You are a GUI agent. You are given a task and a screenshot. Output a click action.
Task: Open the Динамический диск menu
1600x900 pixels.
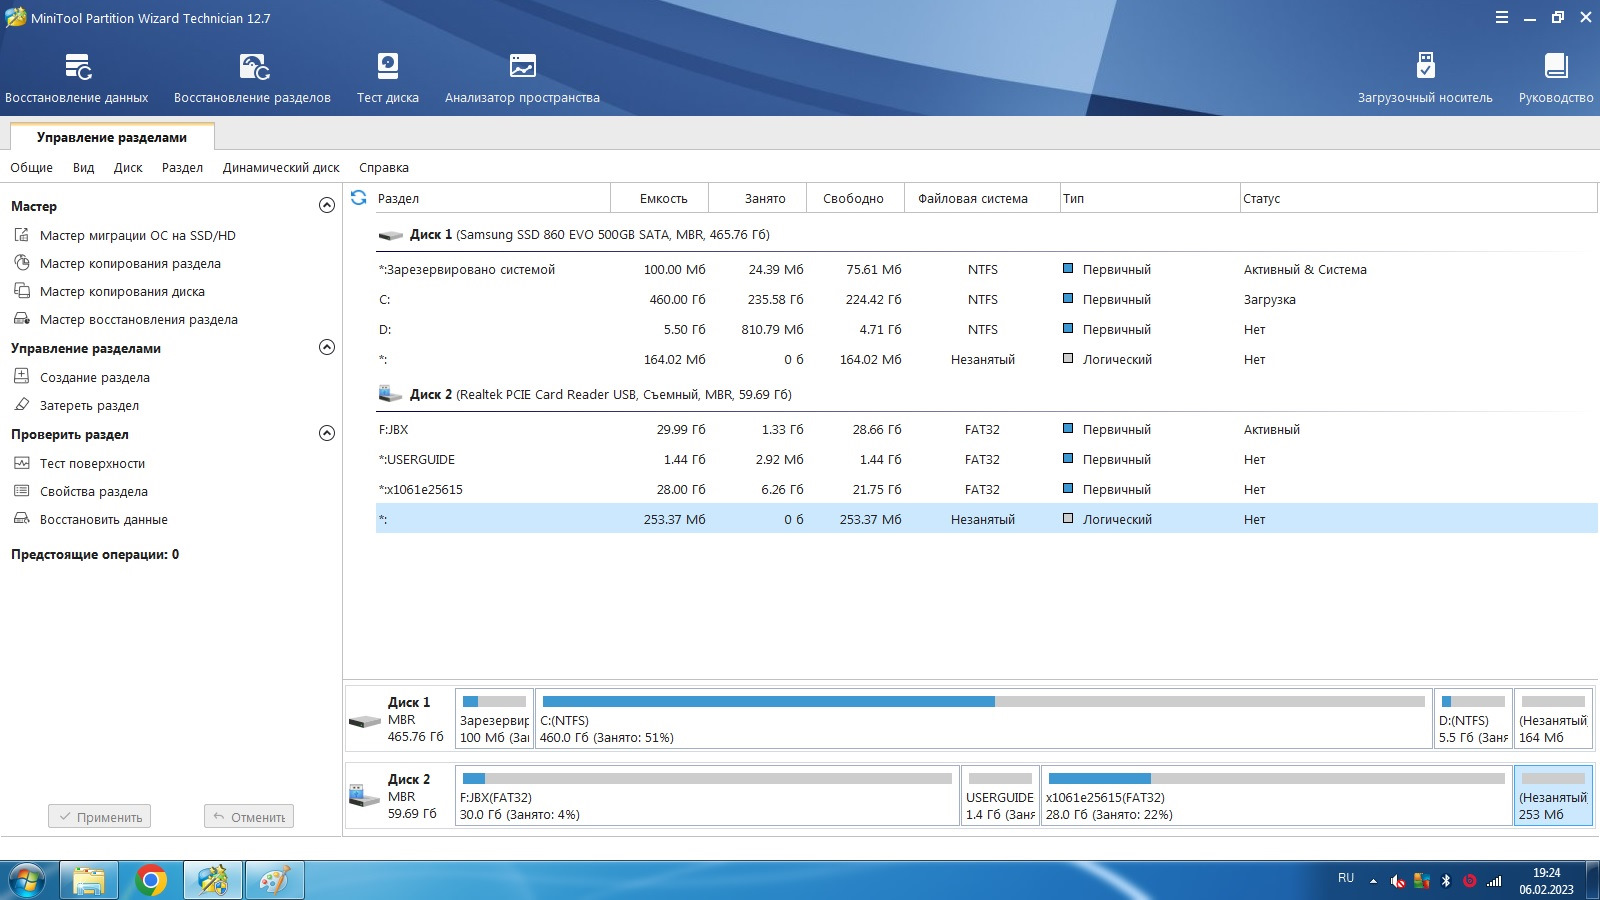[x=281, y=168]
